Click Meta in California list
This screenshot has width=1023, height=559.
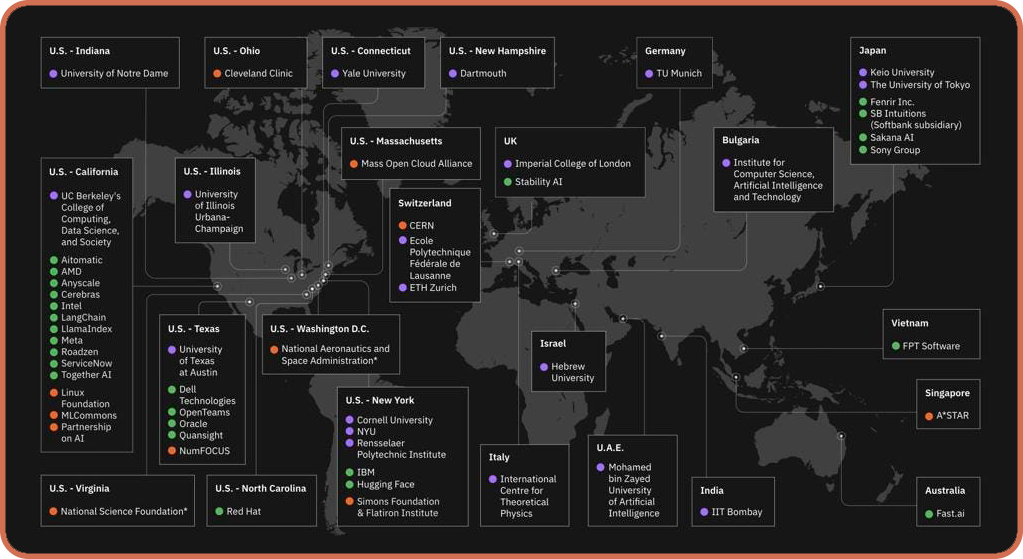(x=72, y=340)
